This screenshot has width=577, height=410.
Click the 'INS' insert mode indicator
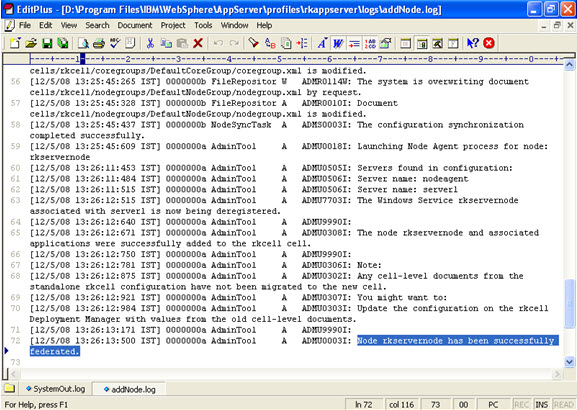(x=541, y=404)
